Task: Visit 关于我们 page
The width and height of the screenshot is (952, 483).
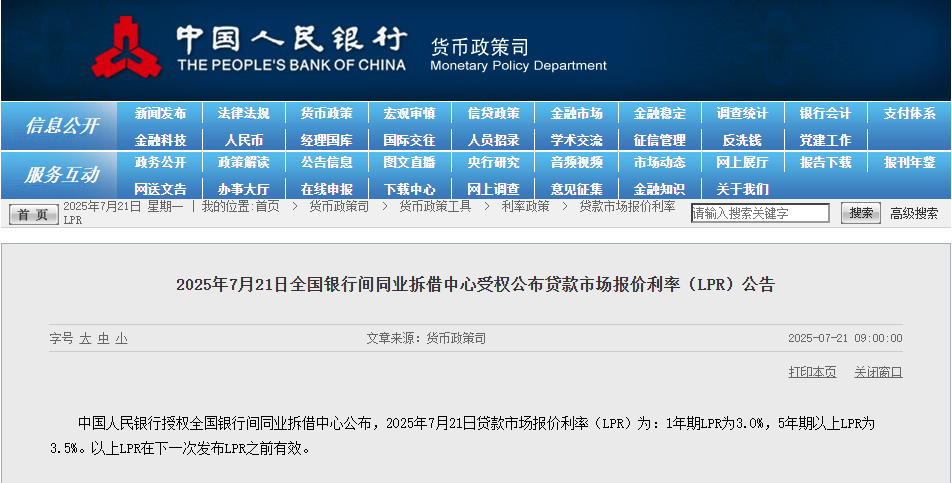Action: click(x=743, y=189)
